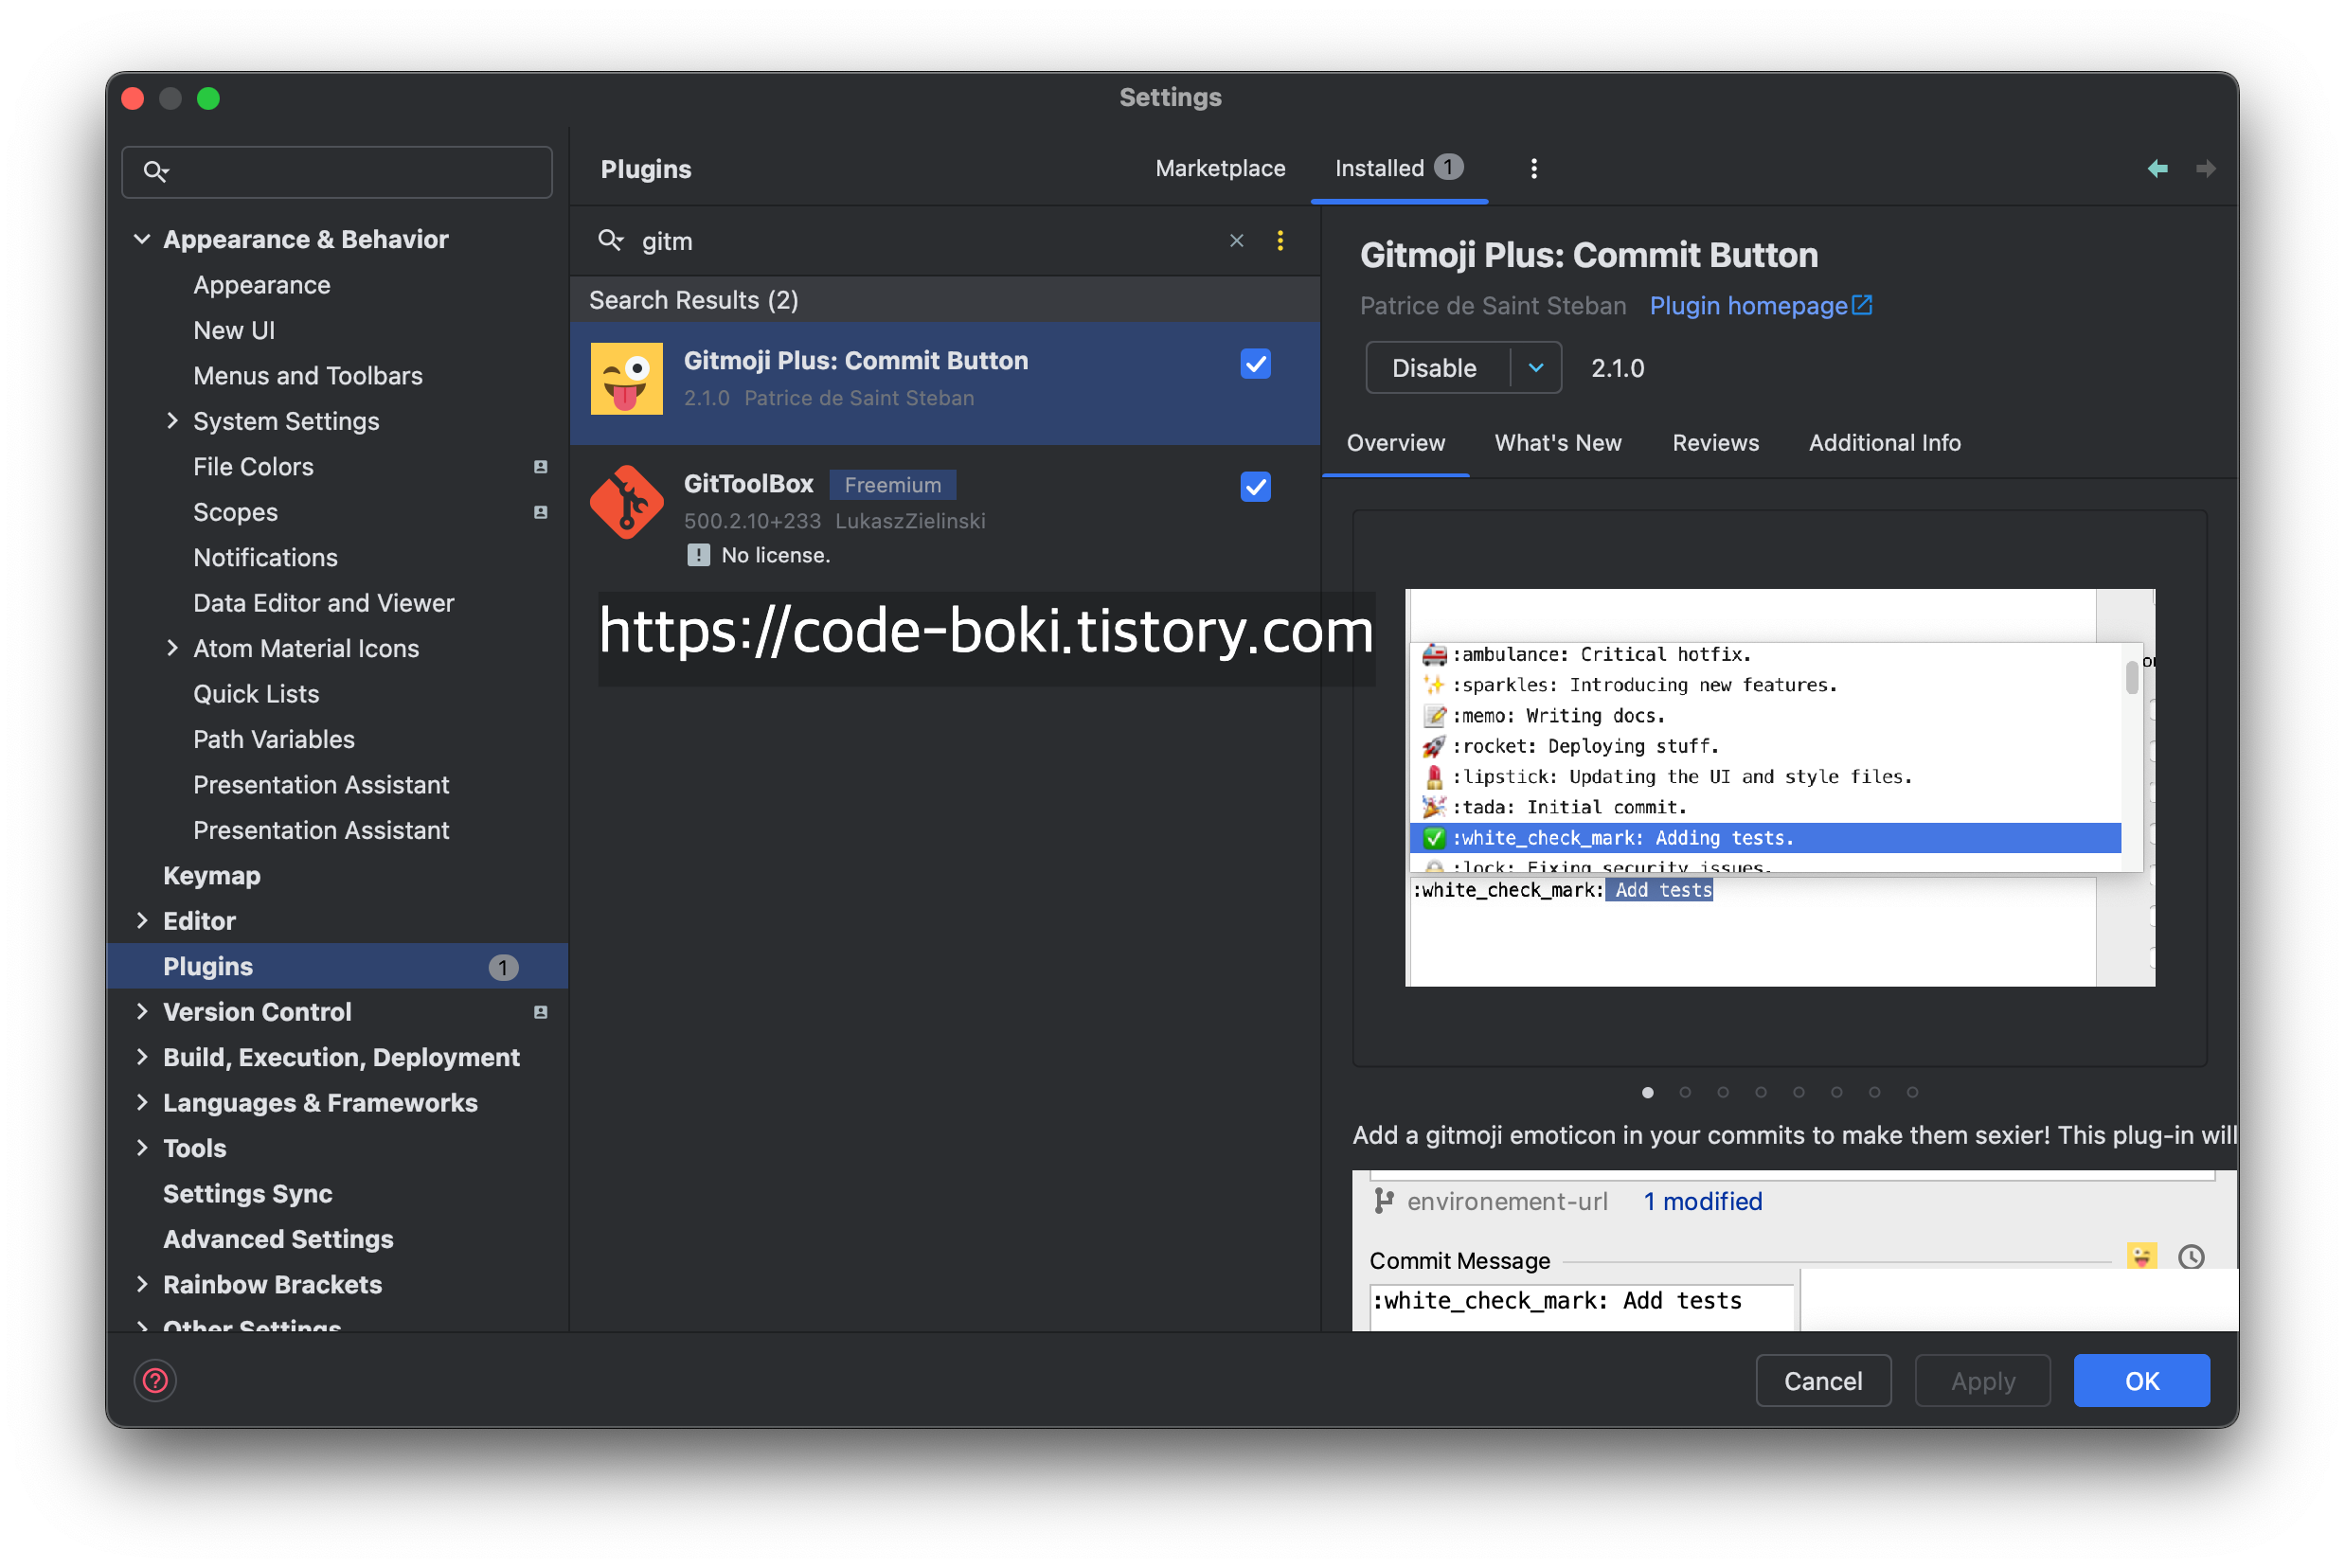Click the GitToolBox plugin icon
Viewport: 2345px width, 1568px height.
tap(626, 502)
